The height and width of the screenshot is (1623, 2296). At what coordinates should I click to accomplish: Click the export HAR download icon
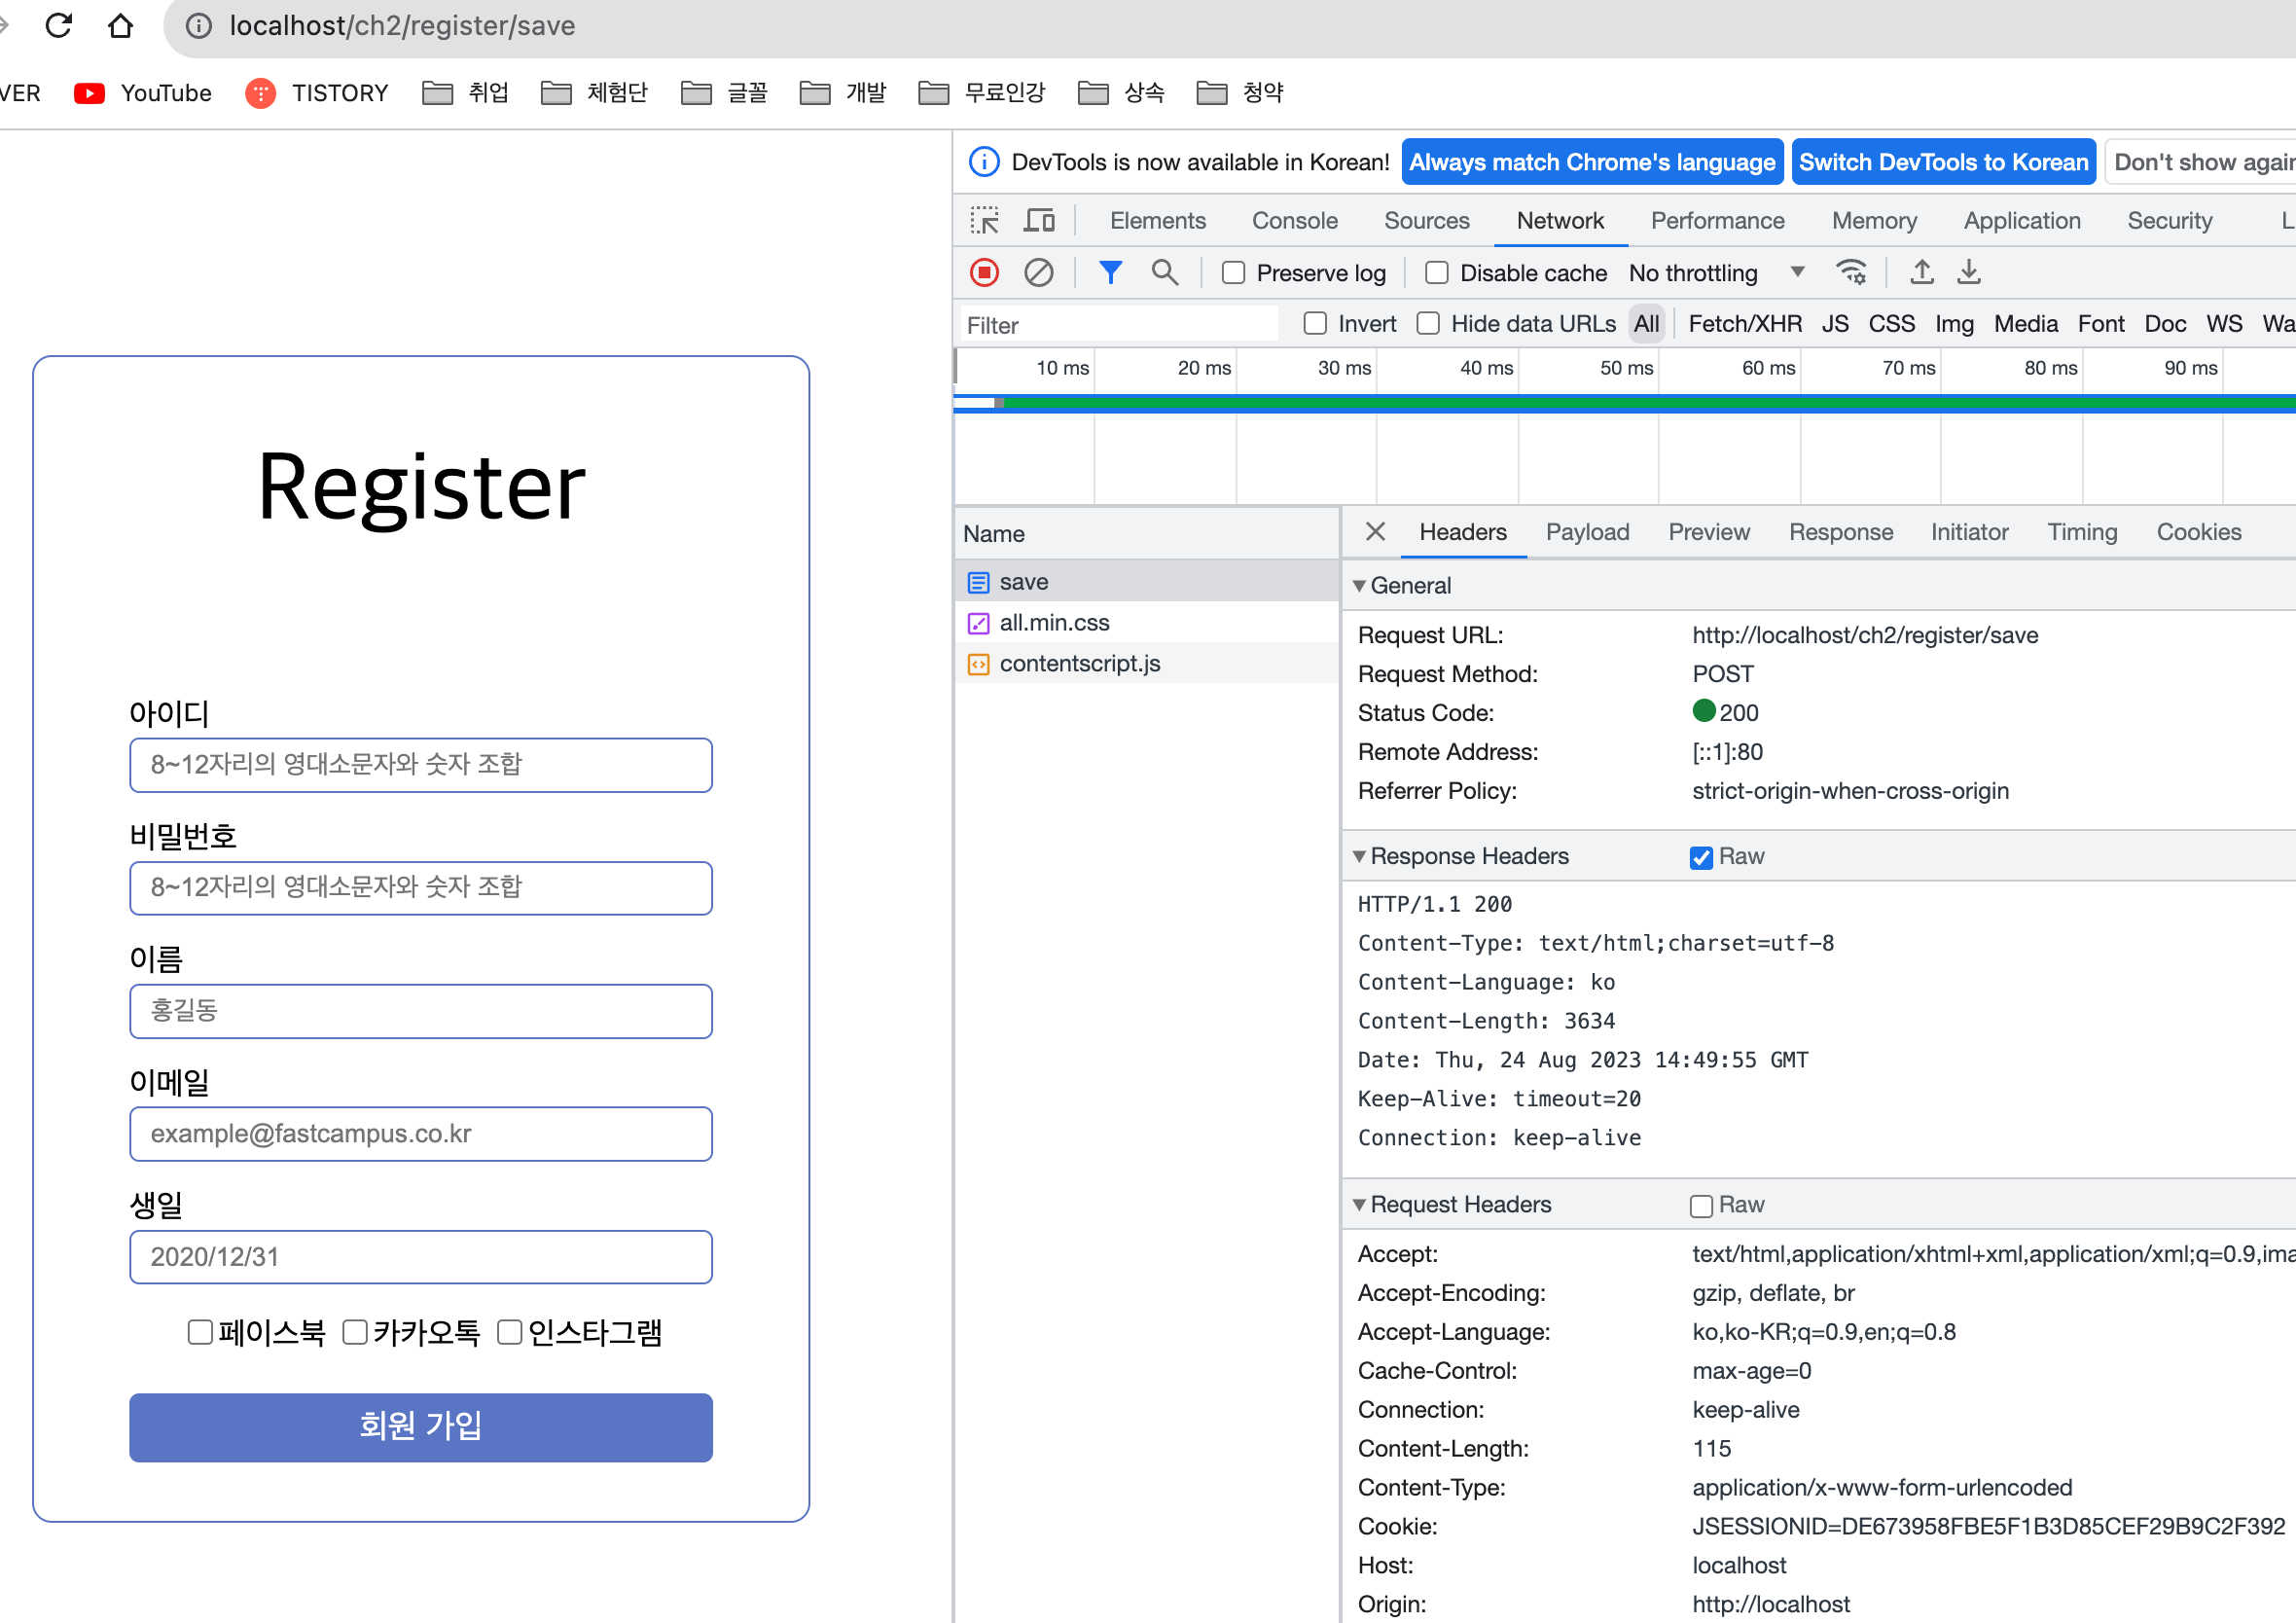(x=1968, y=272)
